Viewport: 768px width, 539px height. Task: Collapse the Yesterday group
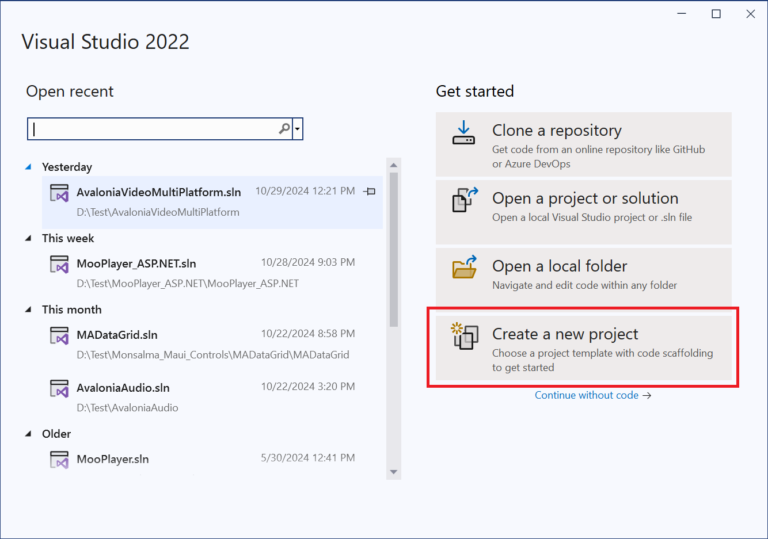click(x=28, y=167)
